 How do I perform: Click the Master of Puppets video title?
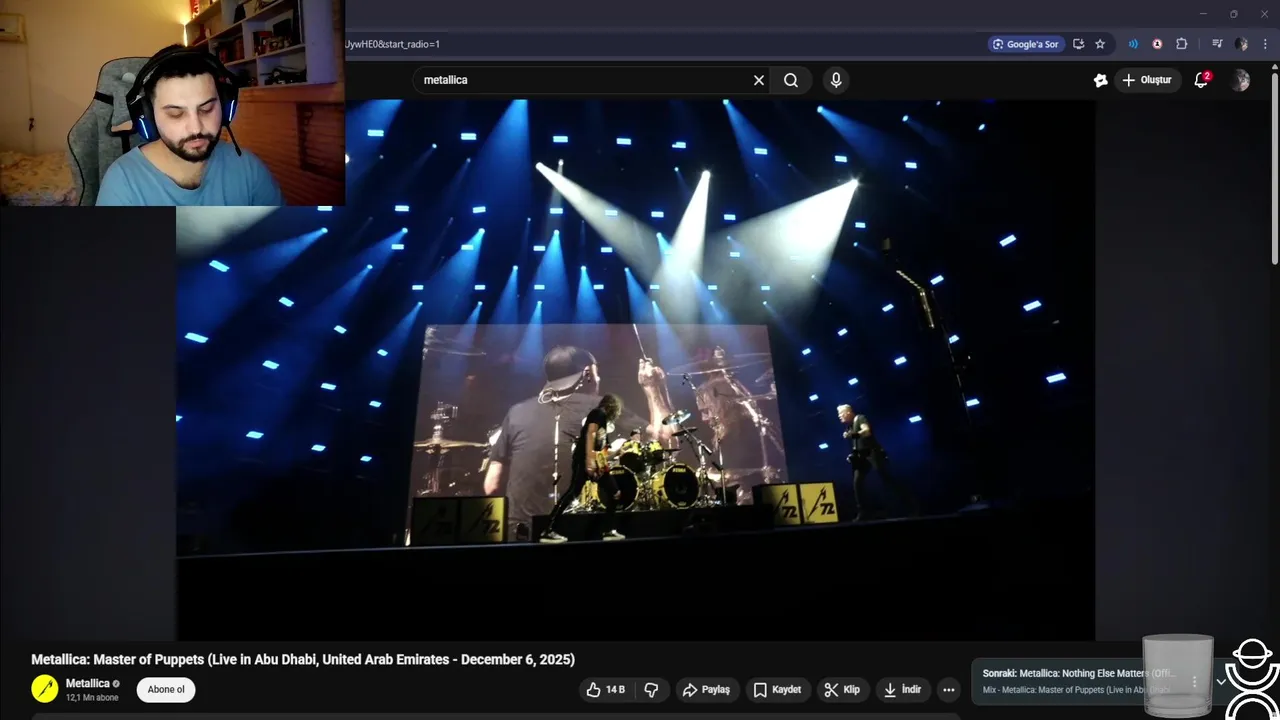(x=303, y=660)
